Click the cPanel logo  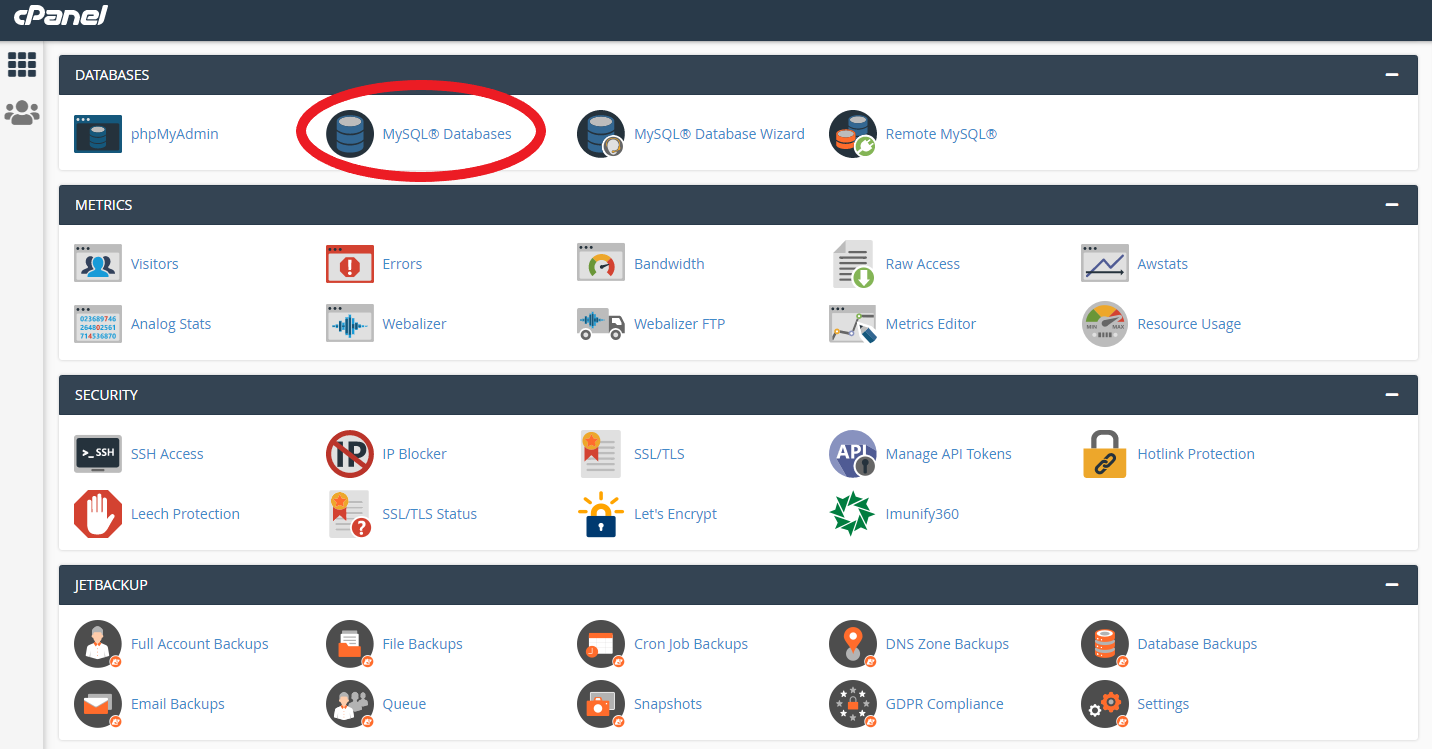(60, 17)
